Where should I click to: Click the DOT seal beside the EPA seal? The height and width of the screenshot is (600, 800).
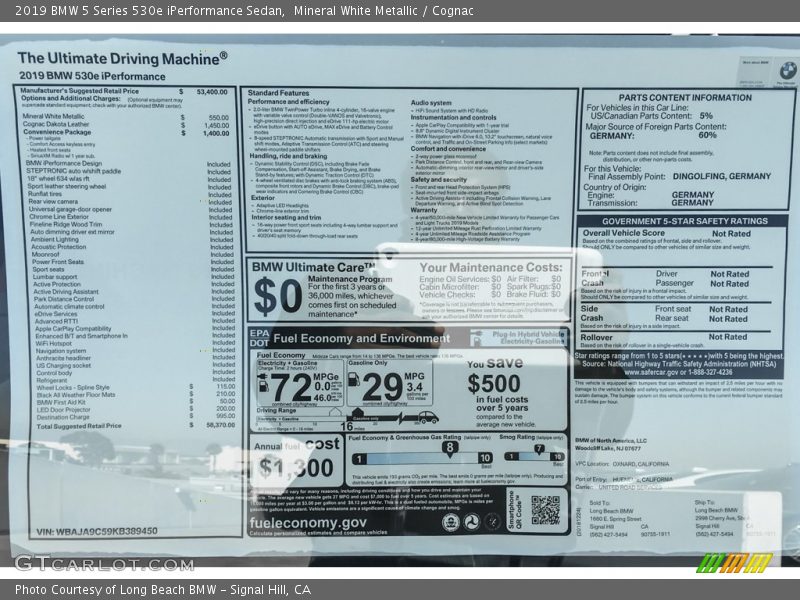(x=471, y=522)
